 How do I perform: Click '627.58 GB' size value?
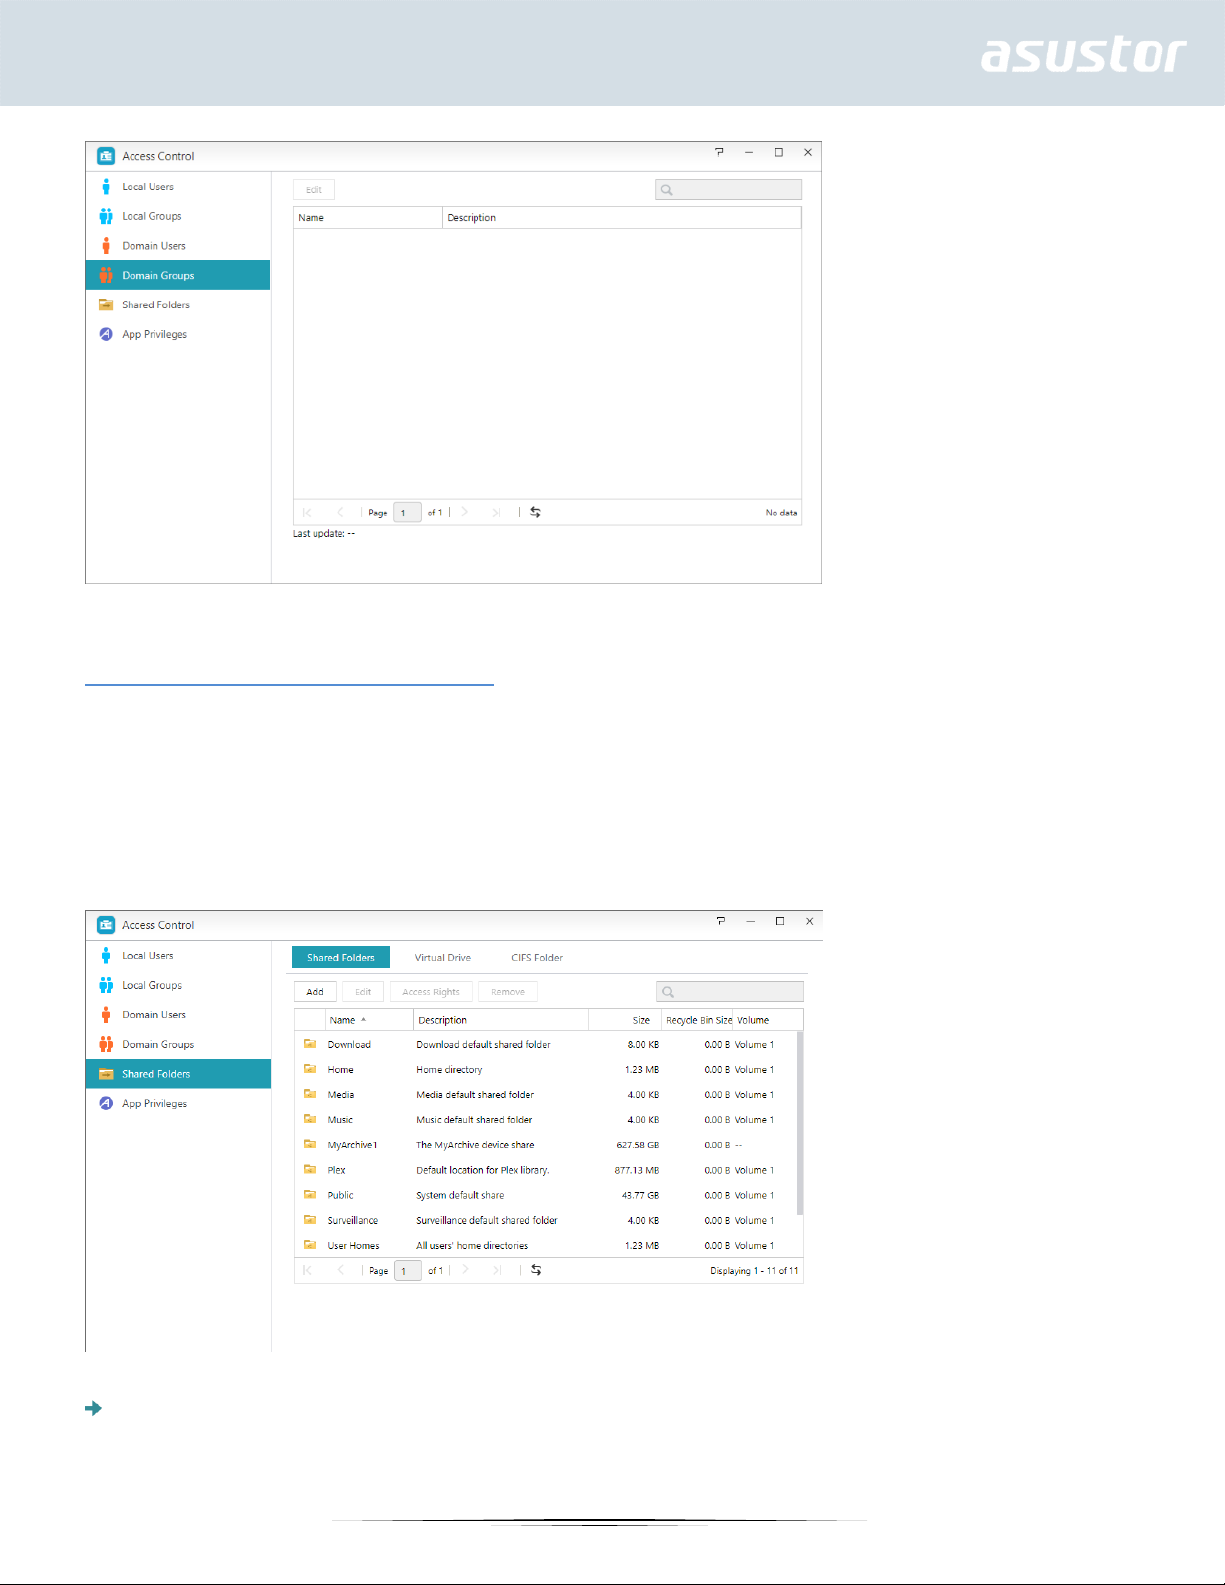pos(638,1145)
